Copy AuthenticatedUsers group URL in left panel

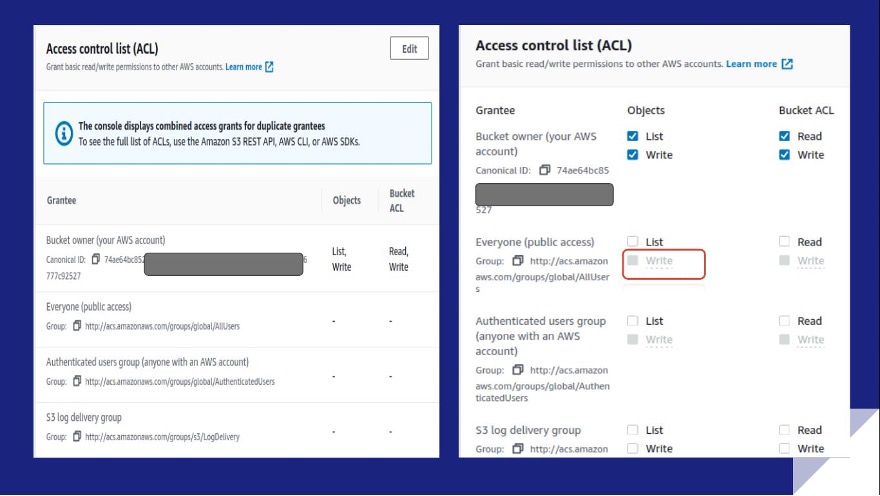click(77, 381)
